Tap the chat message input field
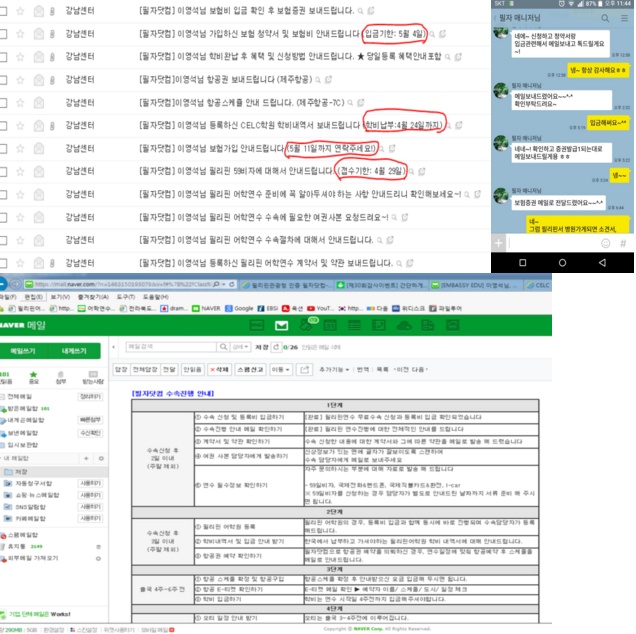This screenshot has height=634, width=636. point(554,243)
